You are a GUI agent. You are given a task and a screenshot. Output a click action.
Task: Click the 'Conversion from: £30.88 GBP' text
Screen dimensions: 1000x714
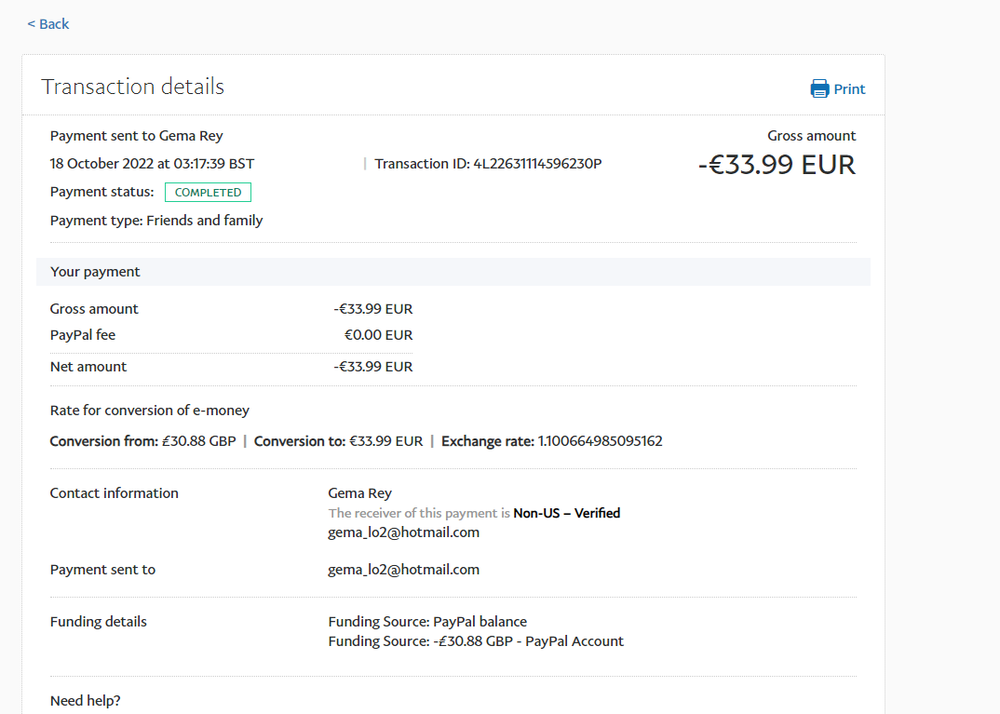(x=142, y=441)
